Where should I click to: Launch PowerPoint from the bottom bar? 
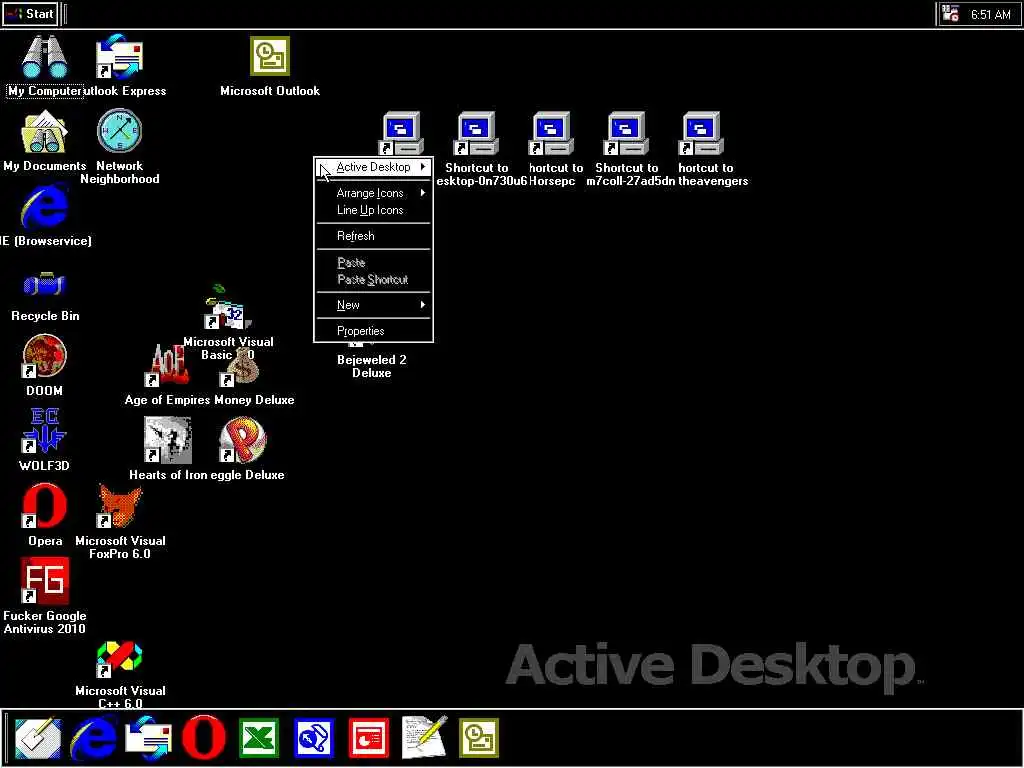click(x=369, y=738)
